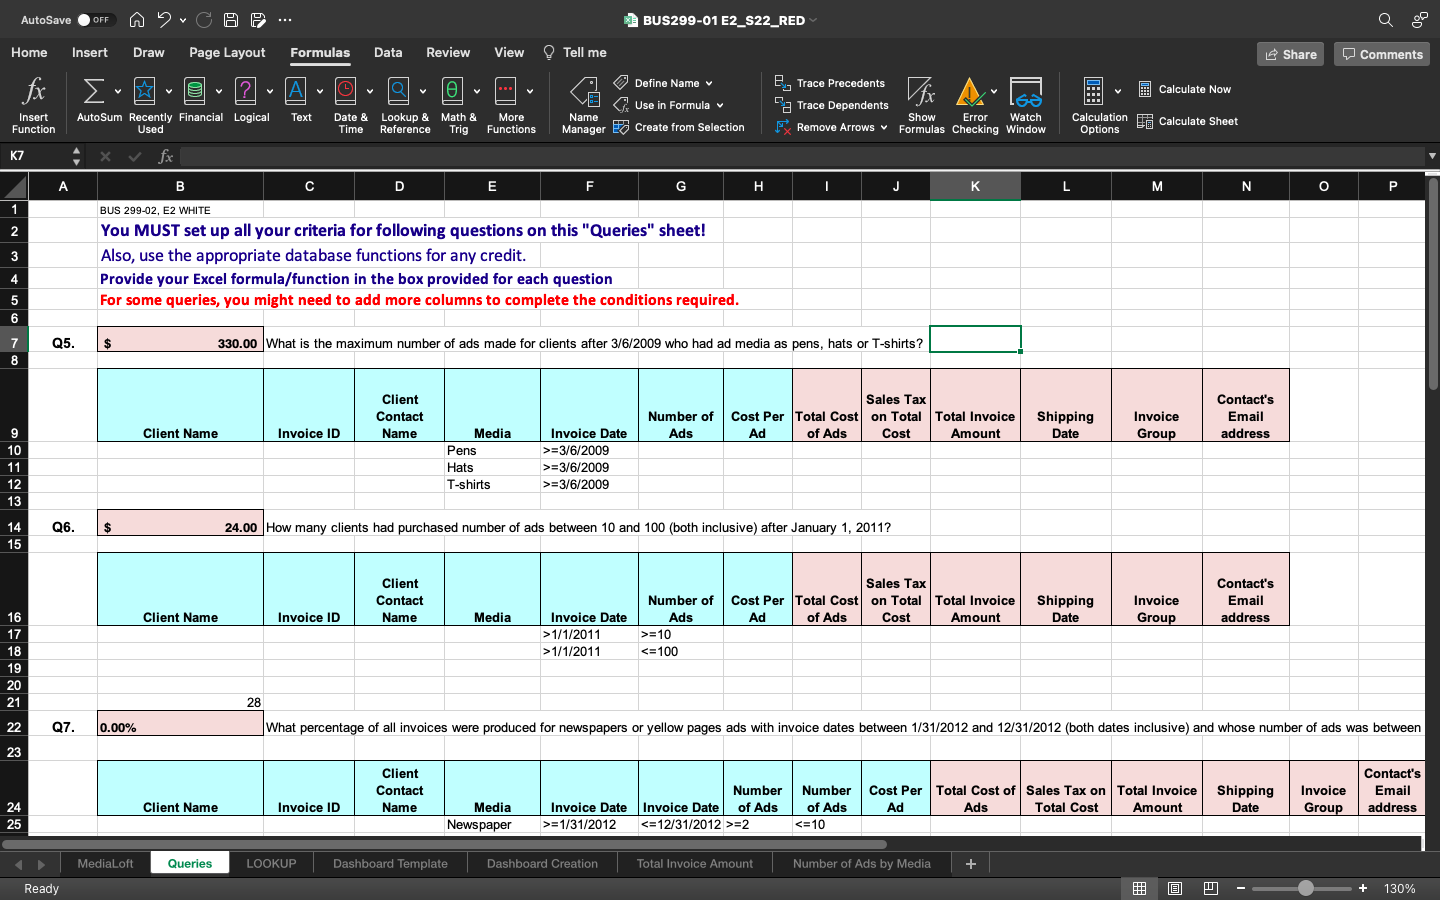Click Error Checking icon
1440x900 pixels.
(x=970, y=92)
